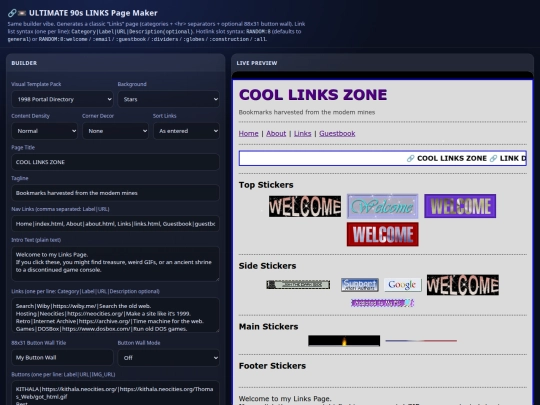Click the Support button in Side Stickers
This screenshot has height=405, width=540.
tap(360, 285)
